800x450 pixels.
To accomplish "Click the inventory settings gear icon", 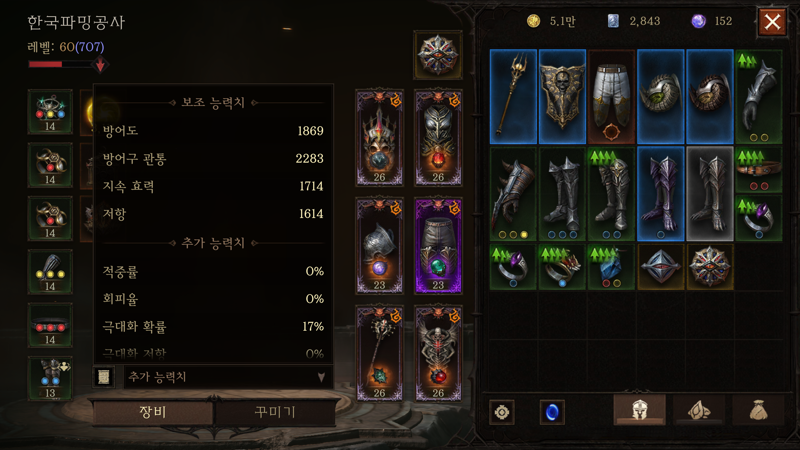I will 502,412.
